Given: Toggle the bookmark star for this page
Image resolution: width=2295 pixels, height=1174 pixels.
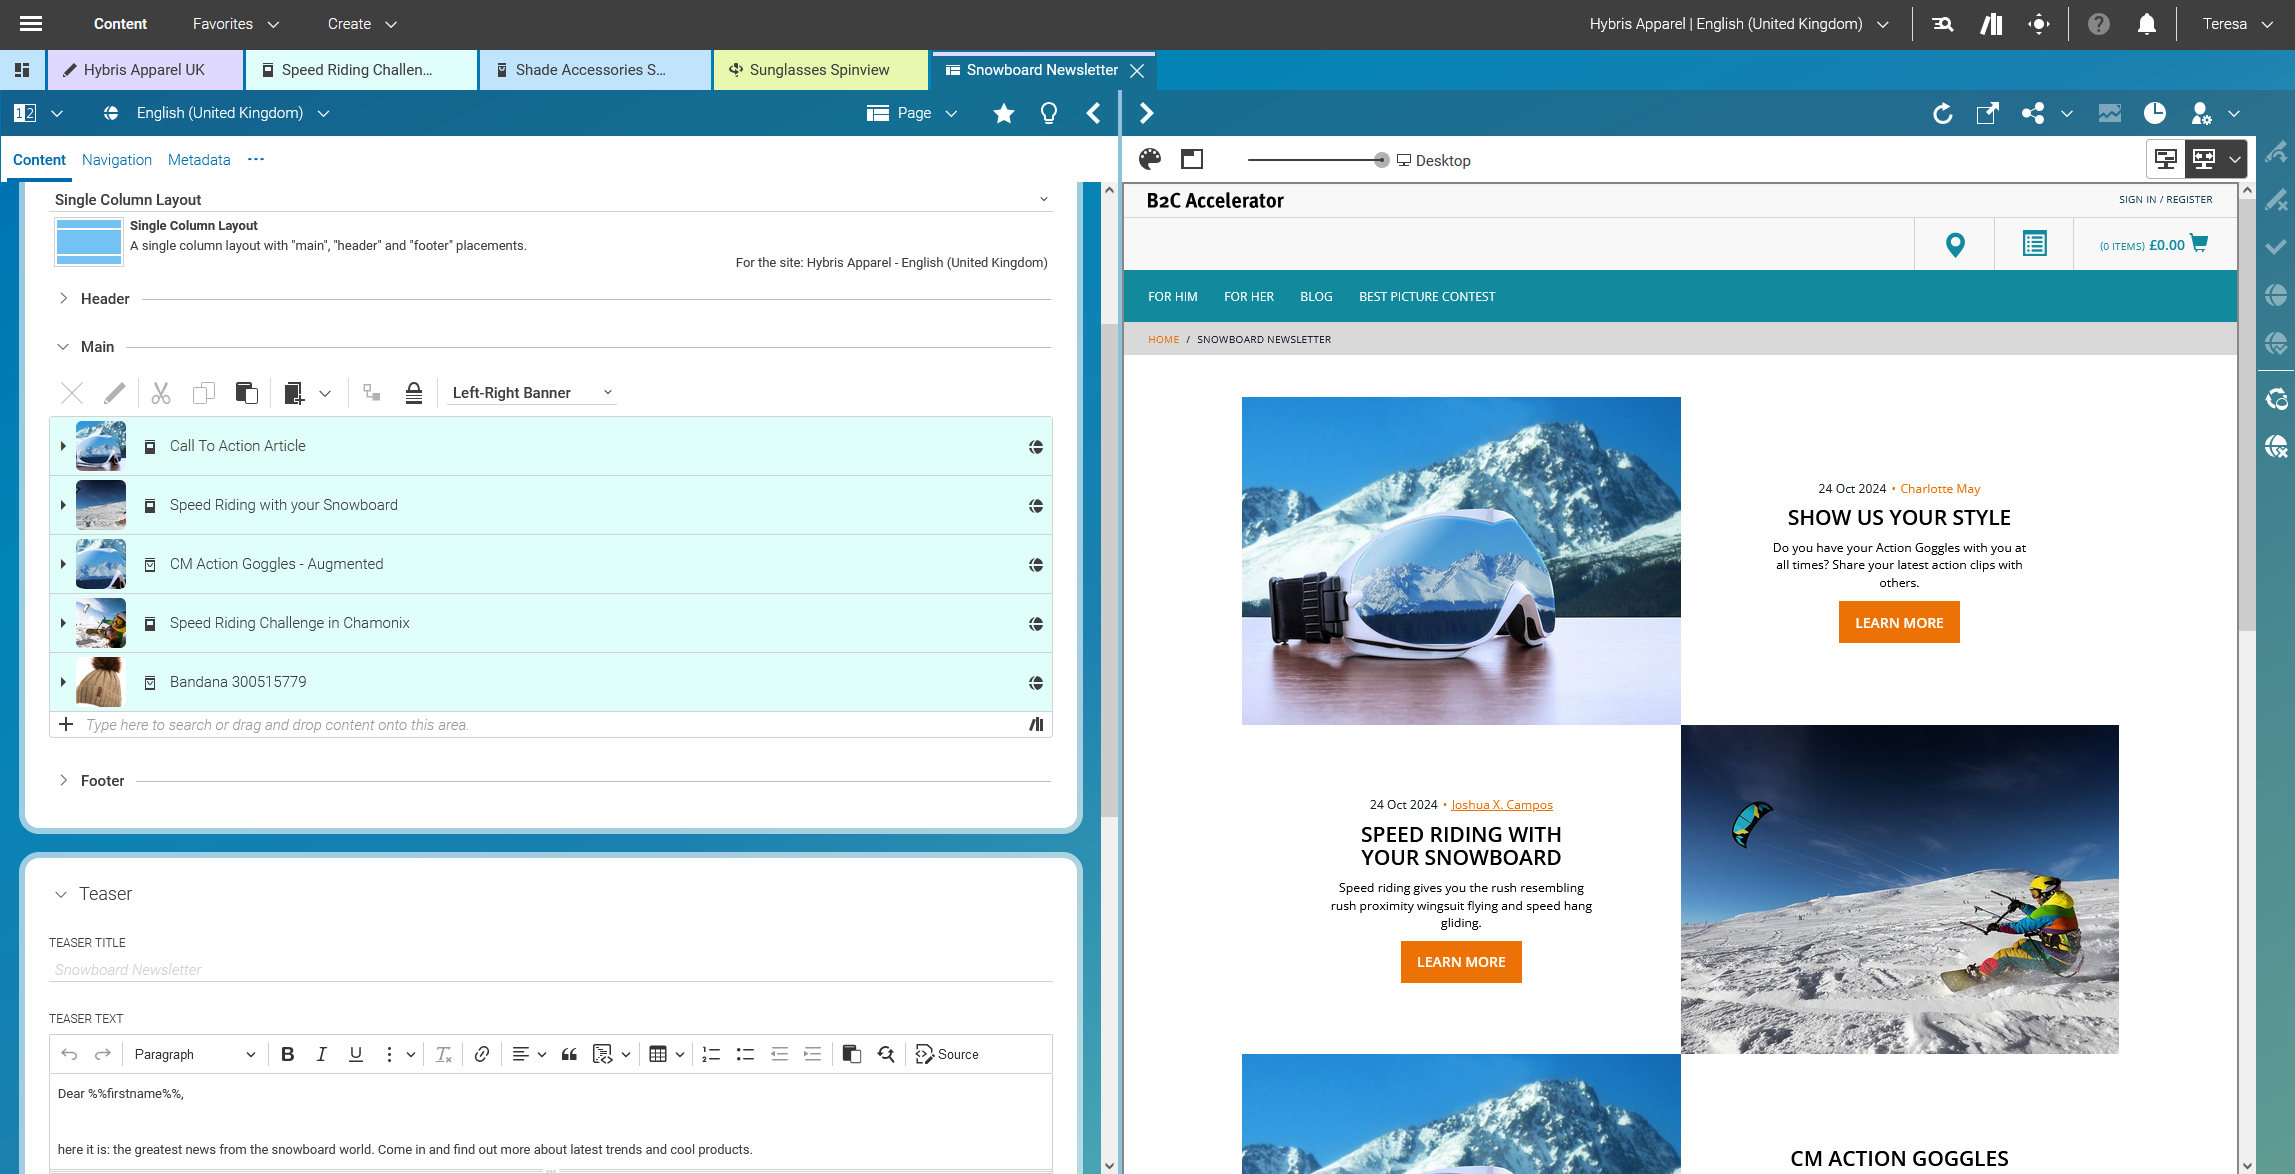Looking at the screenshot, I should [x=1003, y=113].
